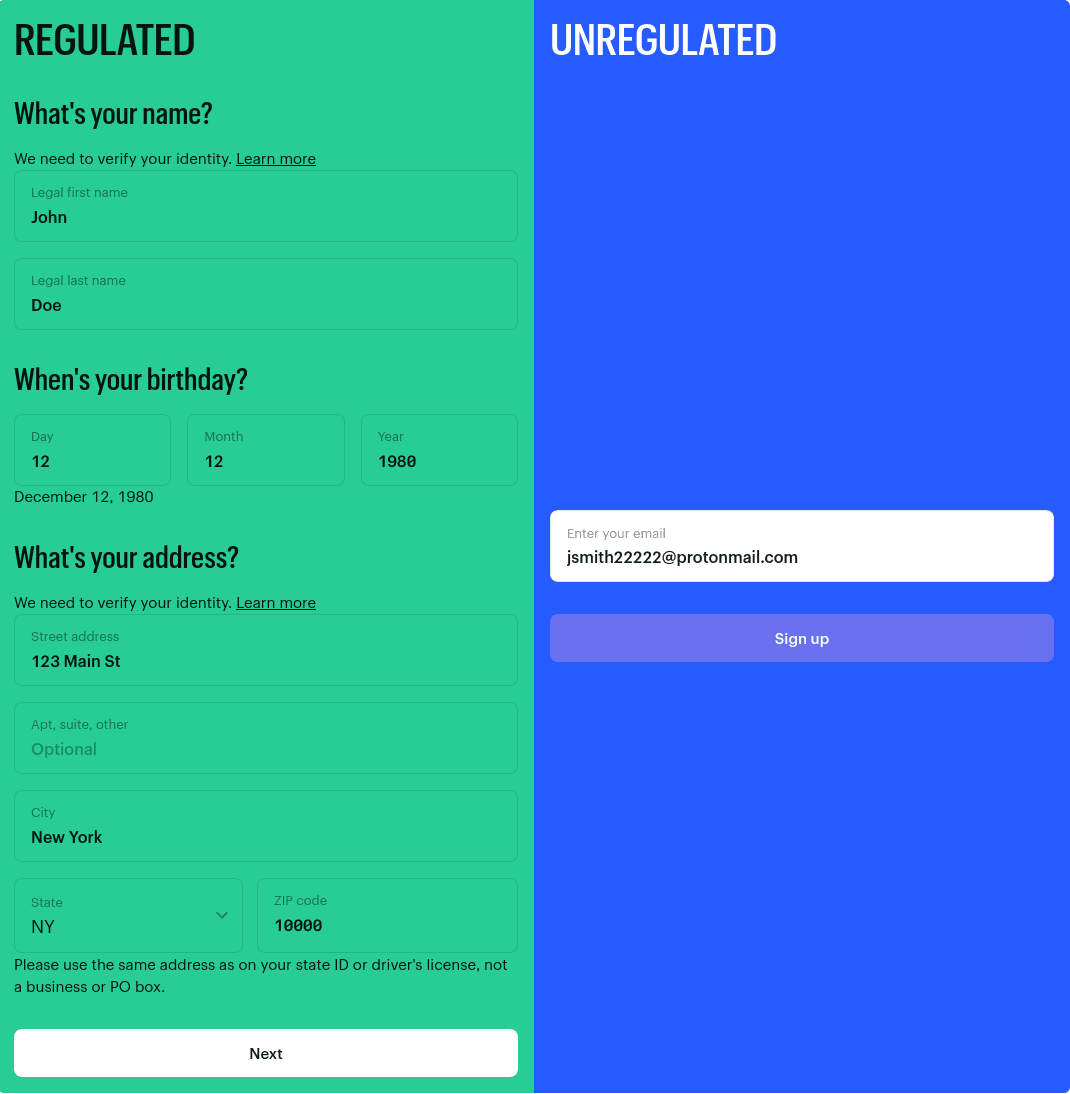Open the State dropdown chevron
1070x1094 pixels.
click(222, 915)
